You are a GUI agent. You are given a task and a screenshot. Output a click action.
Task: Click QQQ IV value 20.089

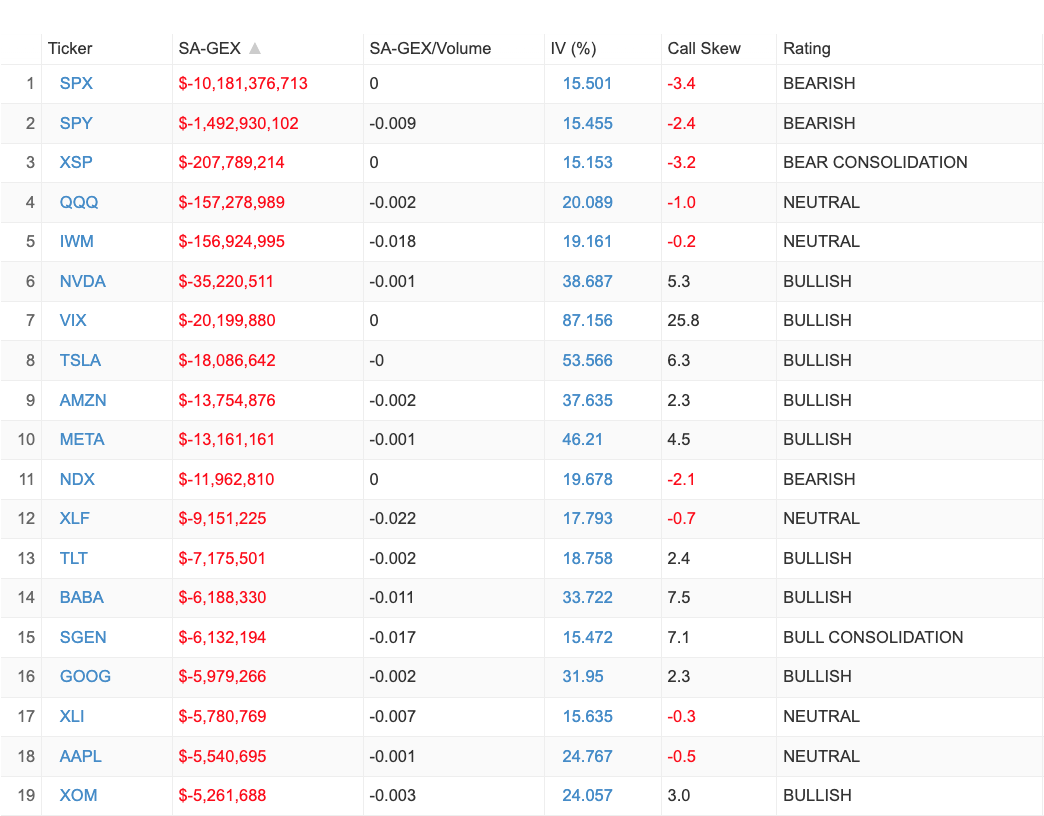tap(587, 202)
